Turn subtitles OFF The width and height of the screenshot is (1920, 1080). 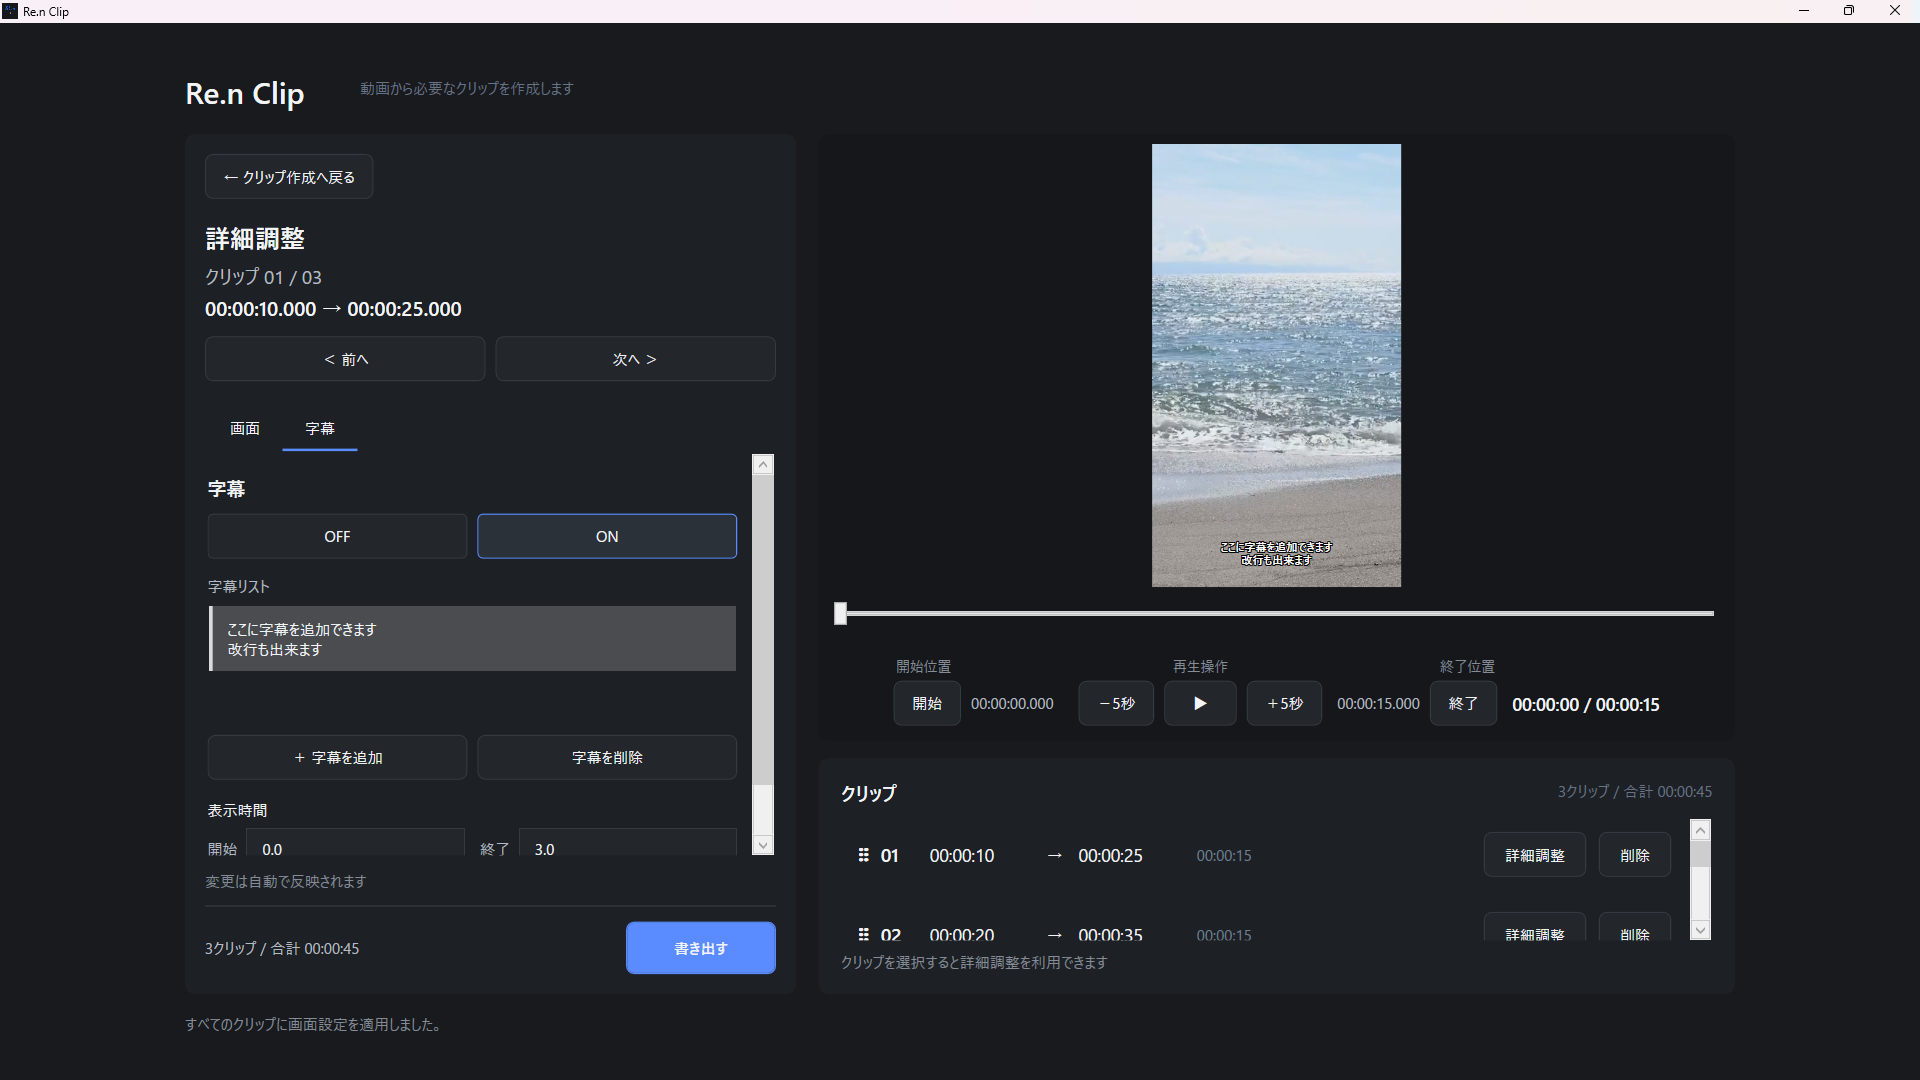(x=337, y=536)
